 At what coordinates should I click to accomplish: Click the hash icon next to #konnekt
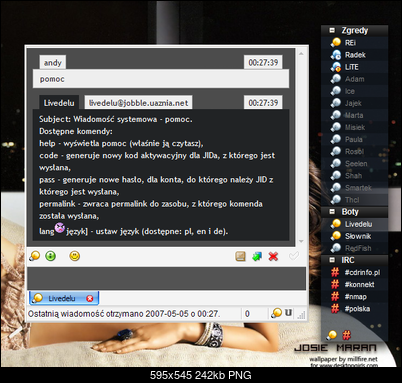click(335, 284)
